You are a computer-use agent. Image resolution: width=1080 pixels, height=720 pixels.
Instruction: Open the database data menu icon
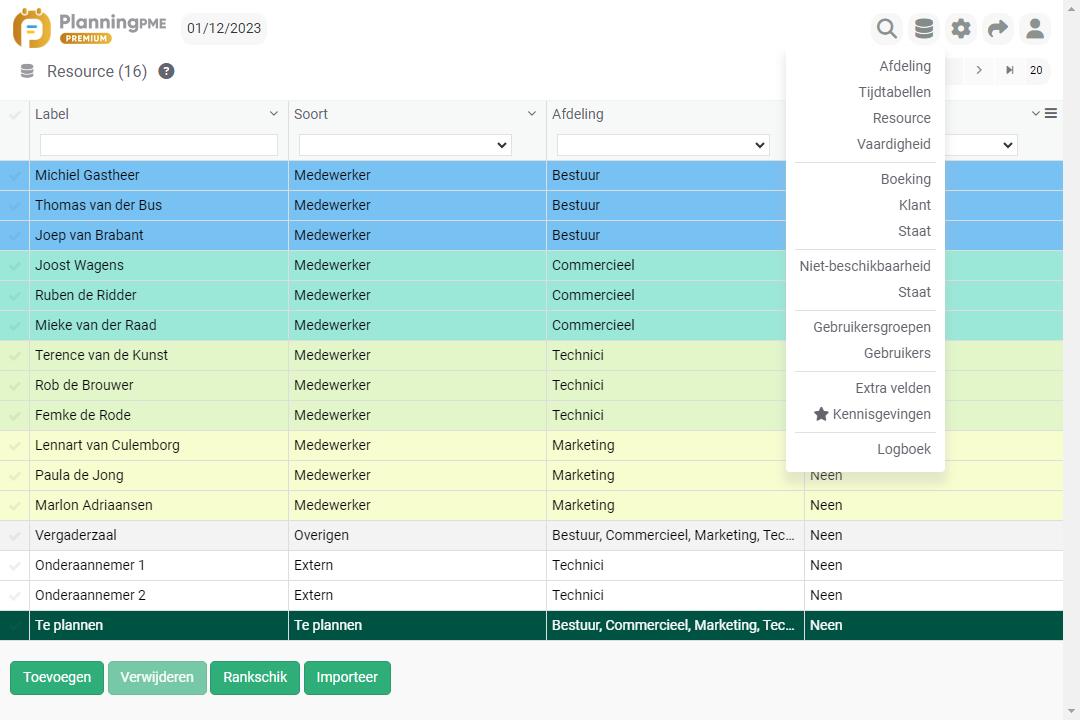(x=924, y=29)
